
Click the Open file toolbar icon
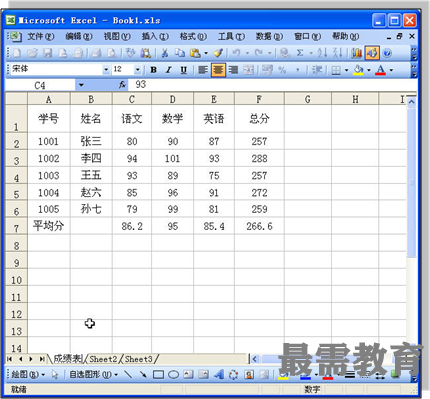point(32,53)
